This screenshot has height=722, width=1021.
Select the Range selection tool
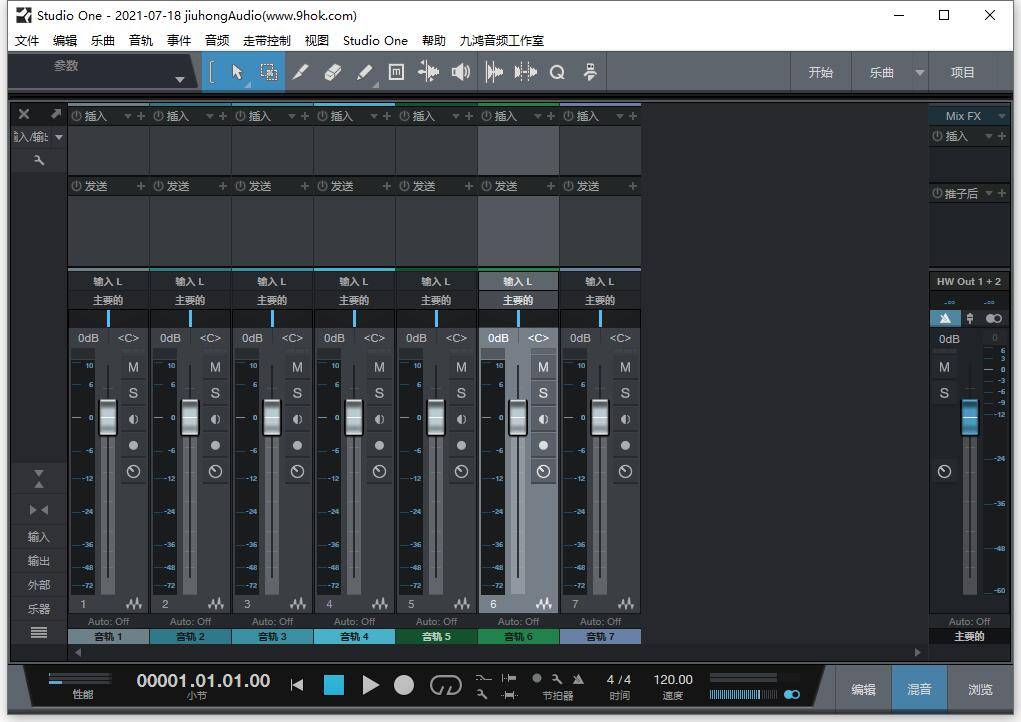point(268,71)
